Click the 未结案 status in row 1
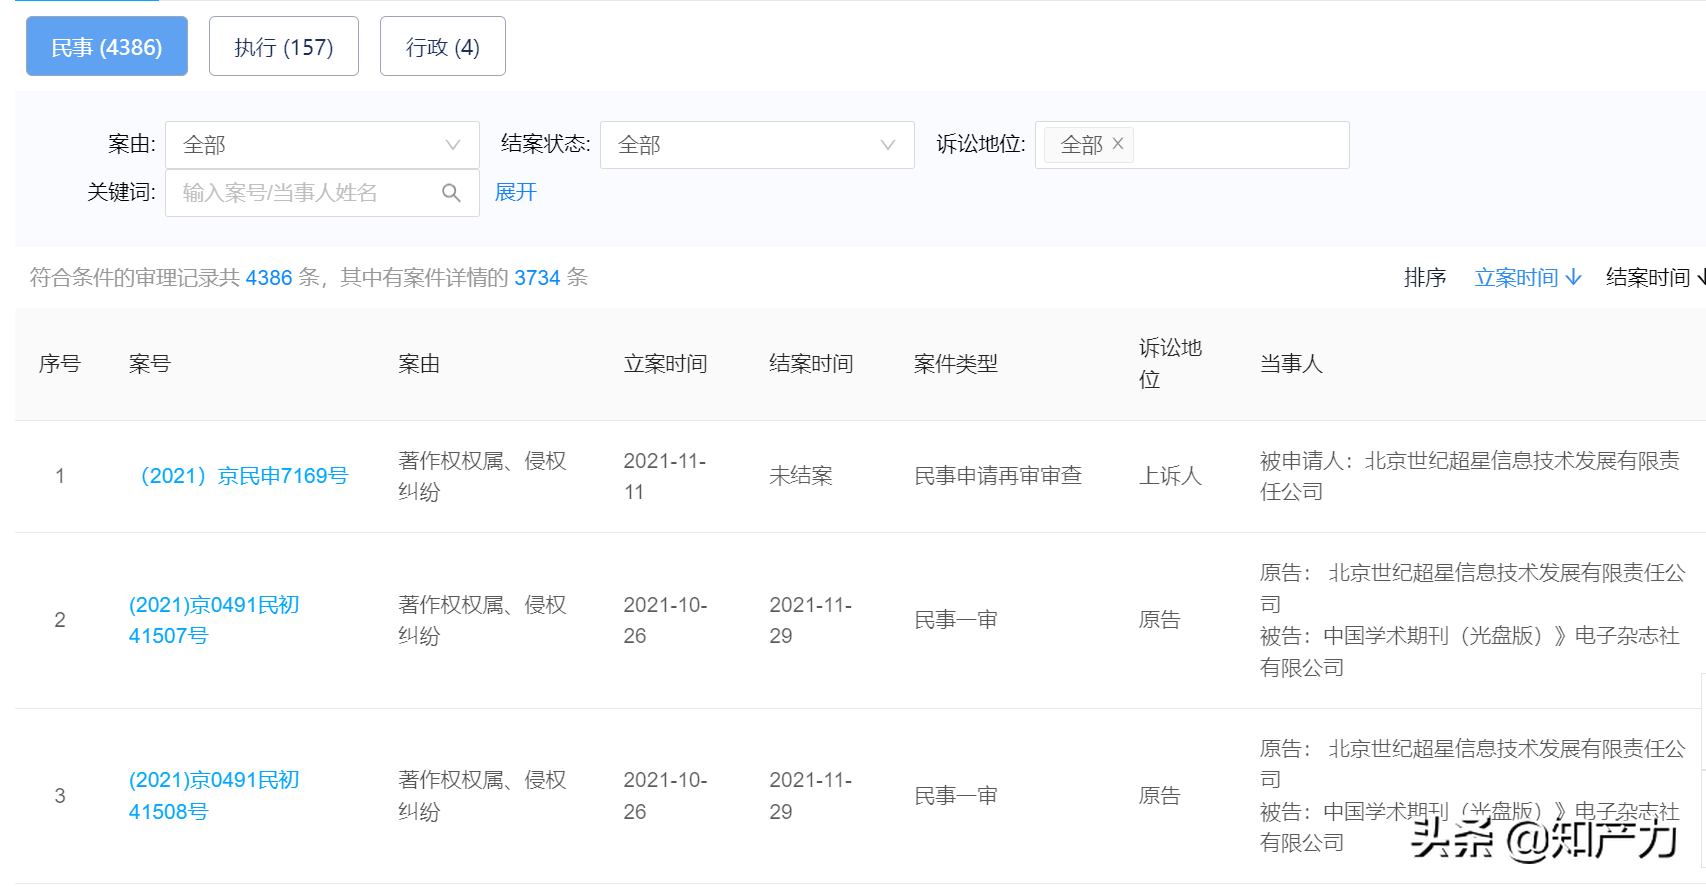 801,476
